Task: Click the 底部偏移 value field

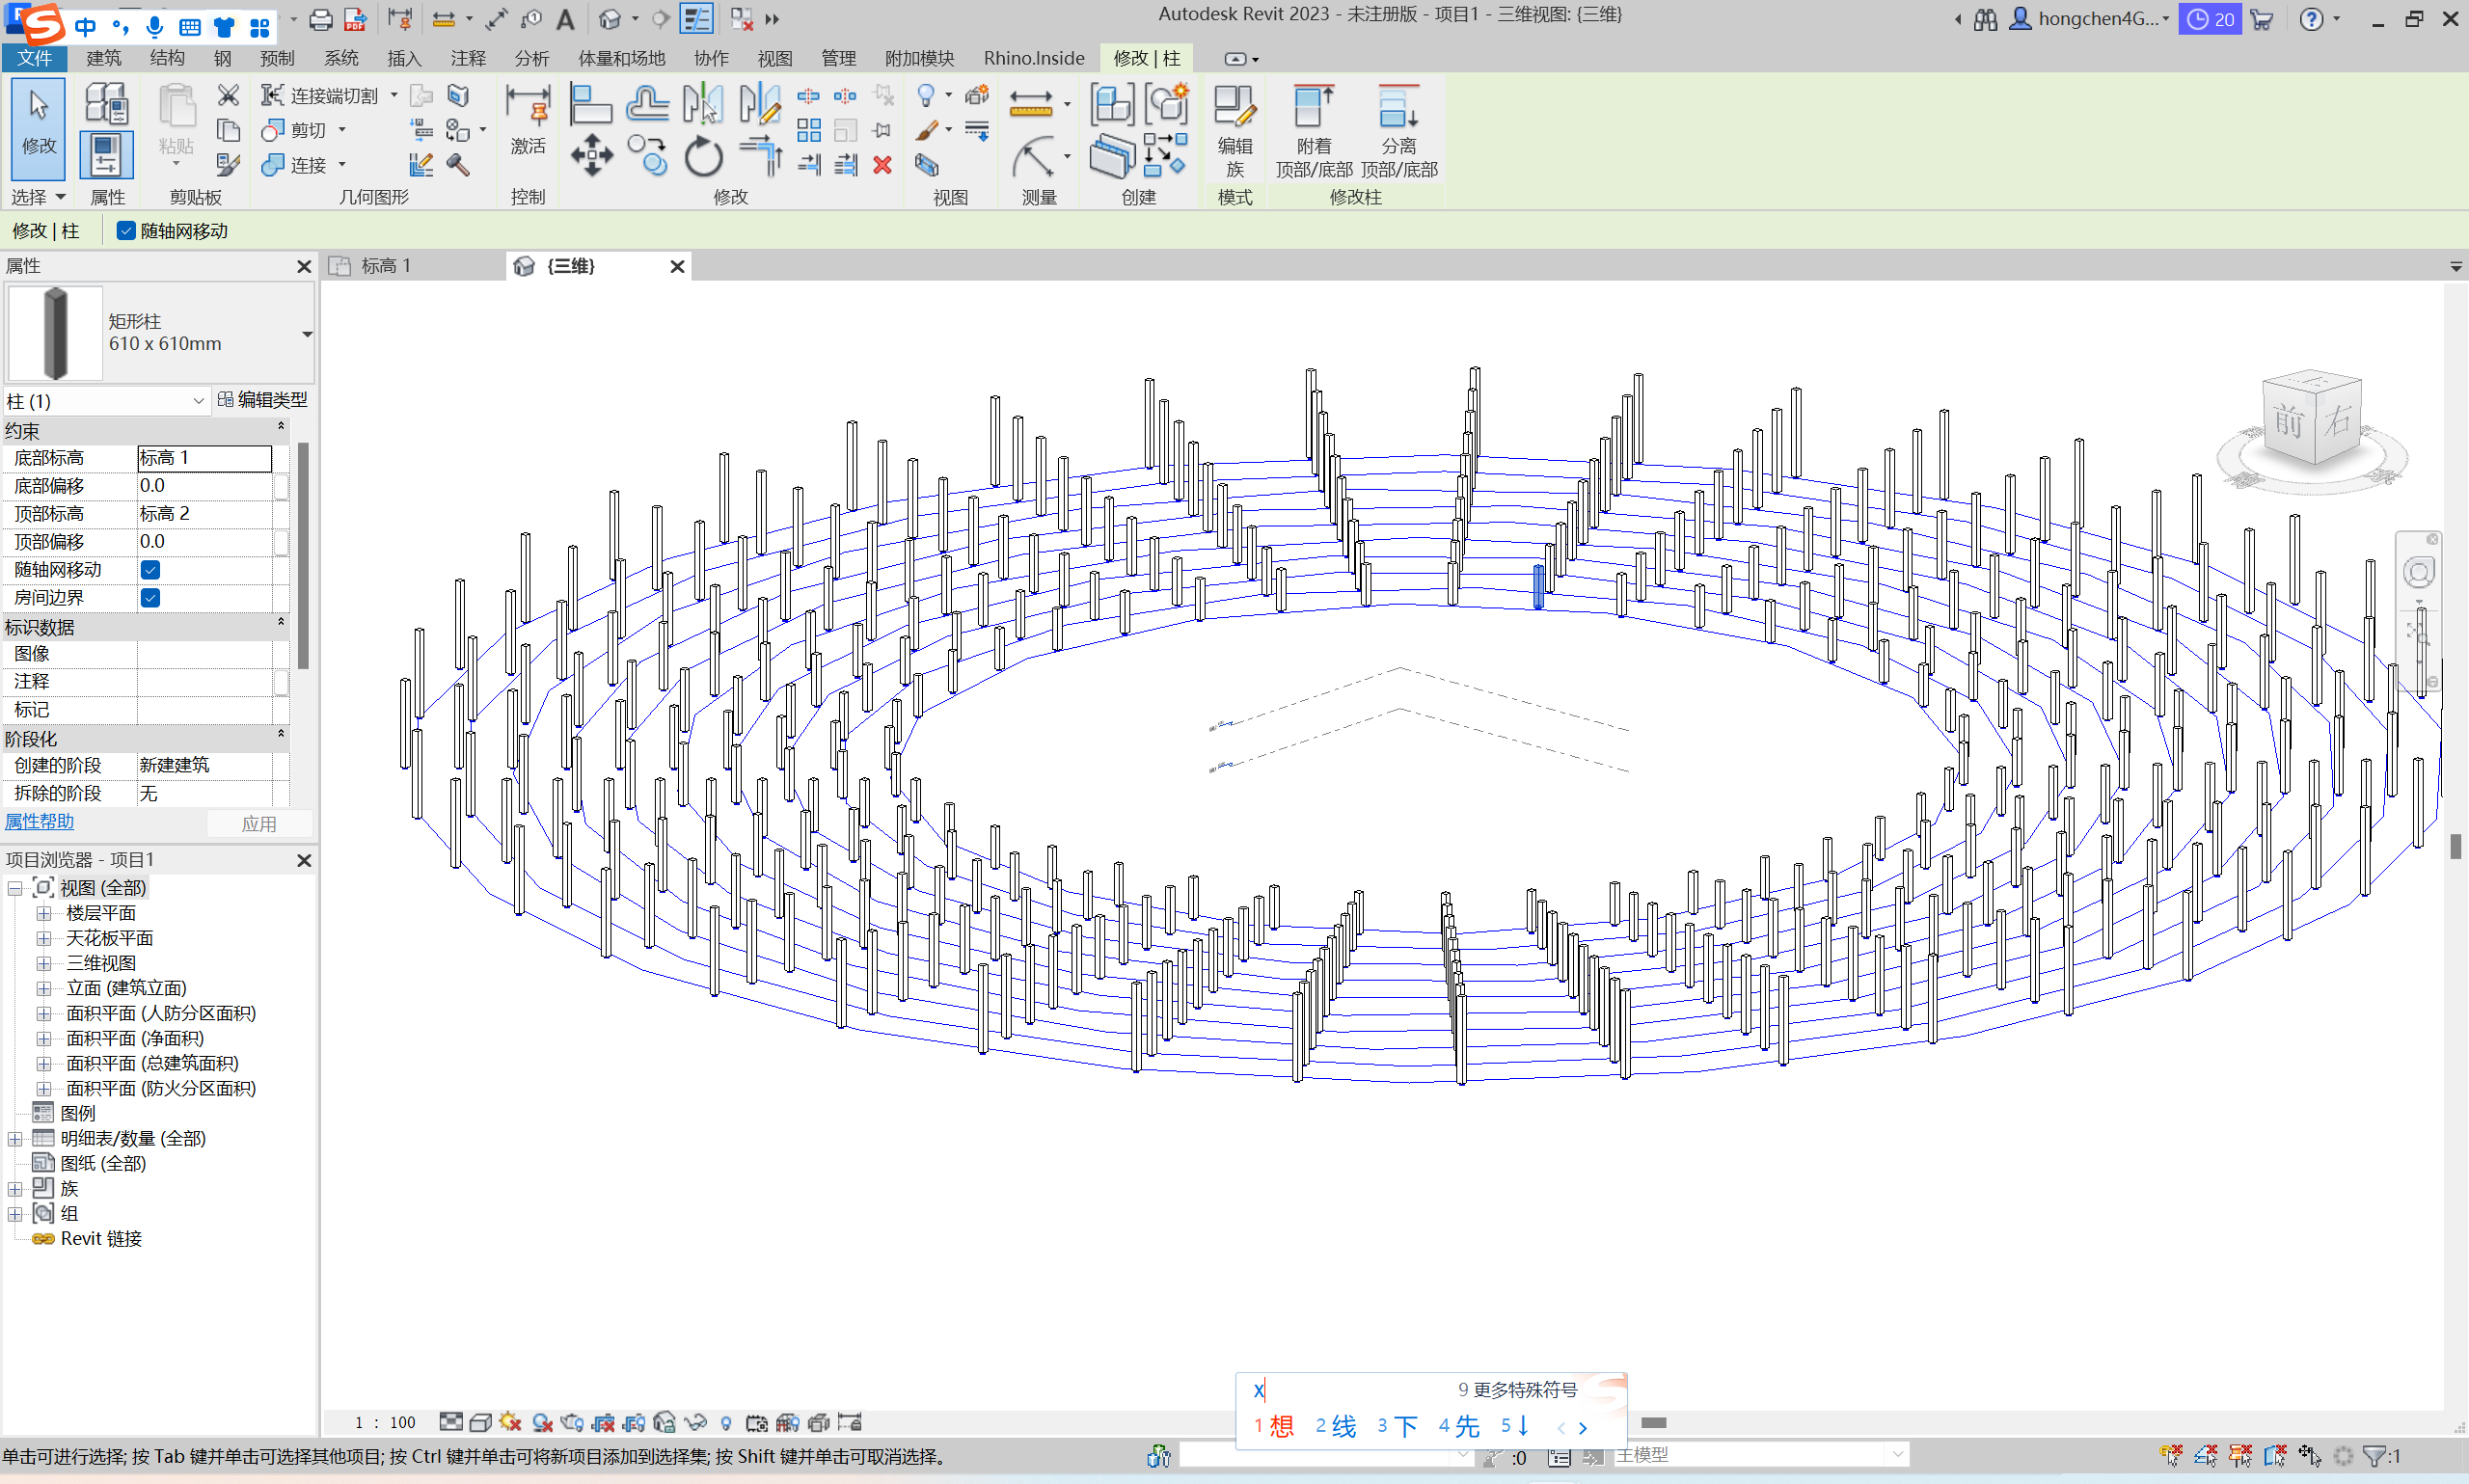Action: click(x=204, y=486)
